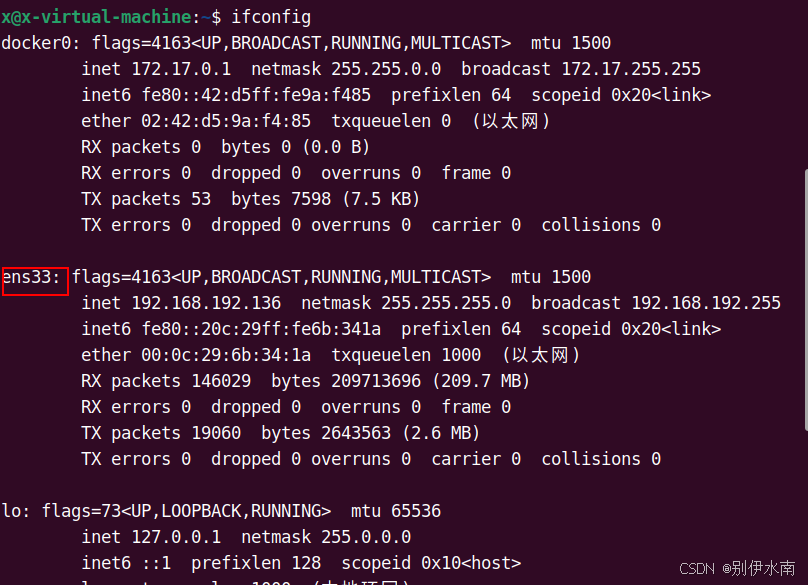Click the docker0 address 172.17.0.1
Screen dimensions: 808x585
coord(181,69)
